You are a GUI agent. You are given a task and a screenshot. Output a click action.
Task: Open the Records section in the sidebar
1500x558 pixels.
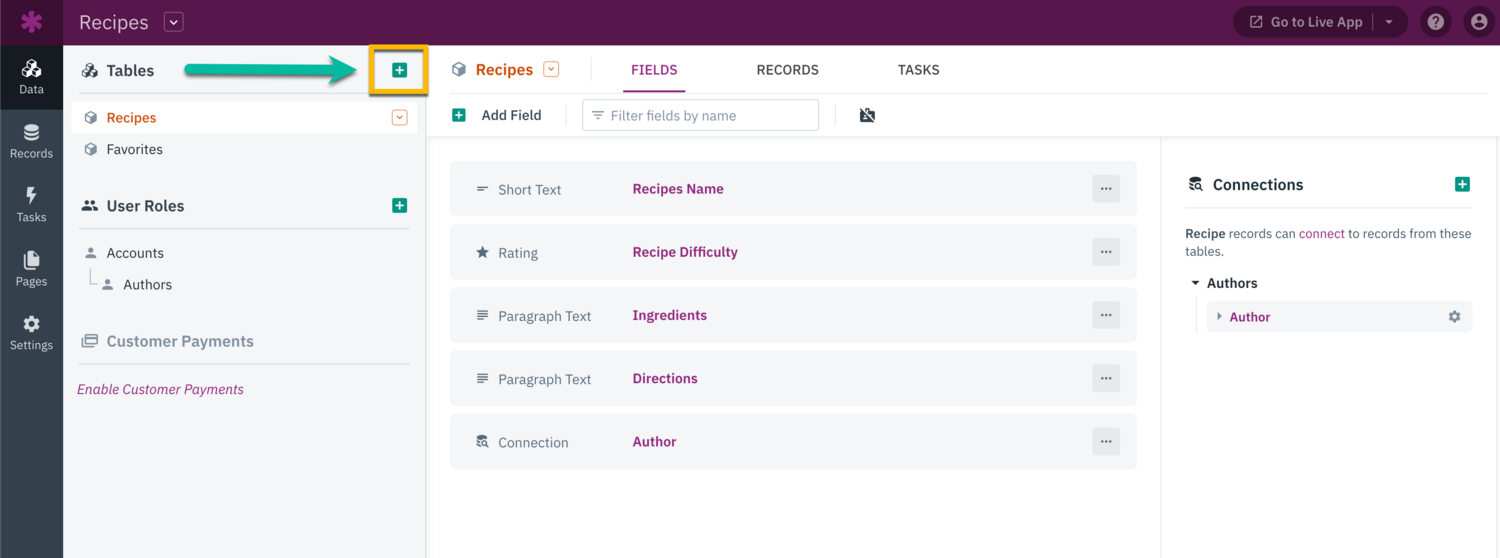(x=31, y=141)
